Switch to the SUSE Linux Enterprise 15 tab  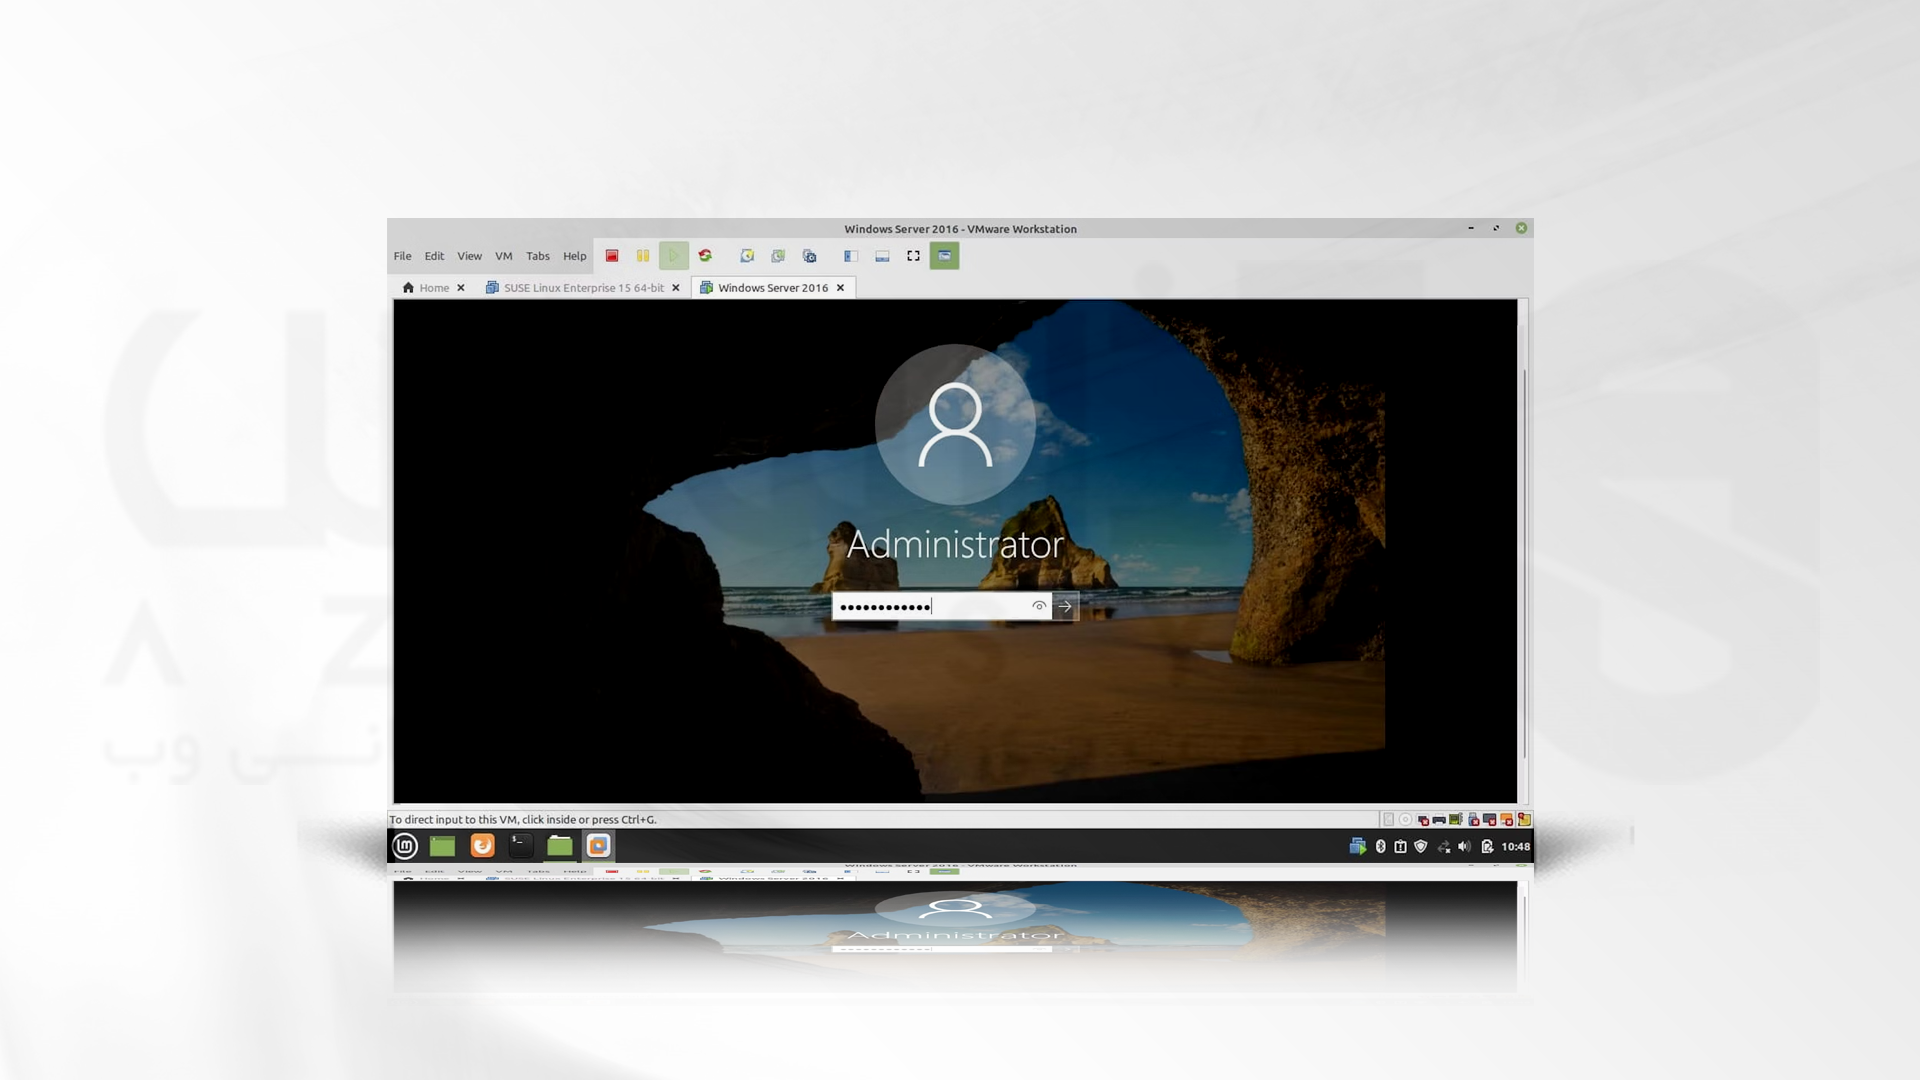583,287
